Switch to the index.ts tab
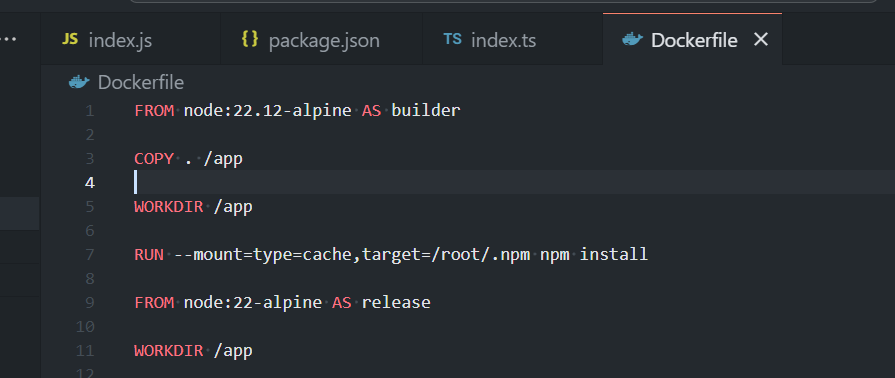The height and width of the screenshot is (378, 895). (x=513, y=39)
